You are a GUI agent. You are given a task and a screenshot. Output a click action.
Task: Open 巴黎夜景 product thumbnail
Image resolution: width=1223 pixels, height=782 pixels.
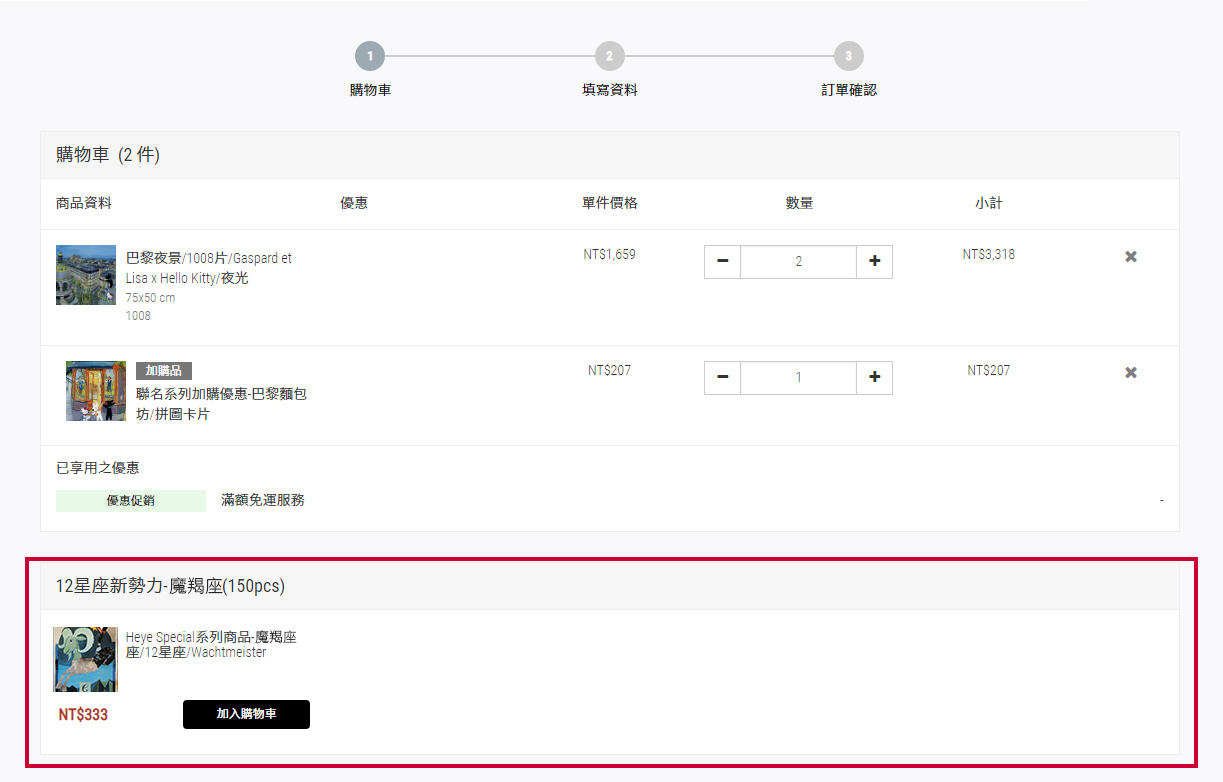coord(86,275)
